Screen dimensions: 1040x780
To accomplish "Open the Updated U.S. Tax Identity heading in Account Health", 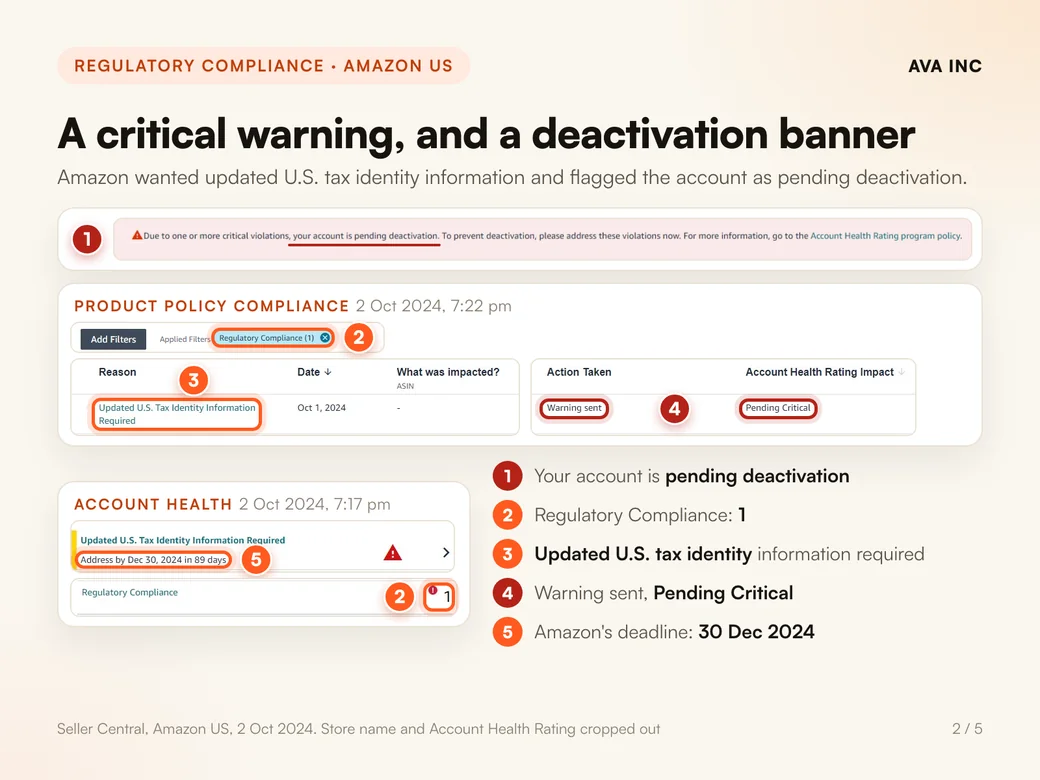I will click(x=182, y=540).
